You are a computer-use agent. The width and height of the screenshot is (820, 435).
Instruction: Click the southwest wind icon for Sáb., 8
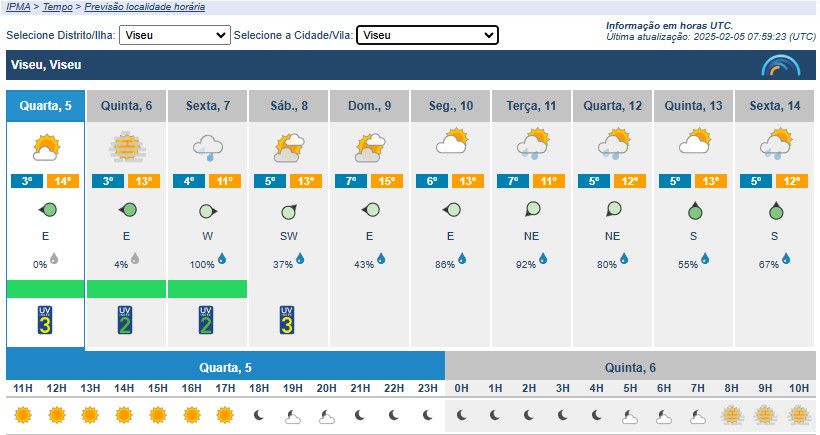click(289, 211)
